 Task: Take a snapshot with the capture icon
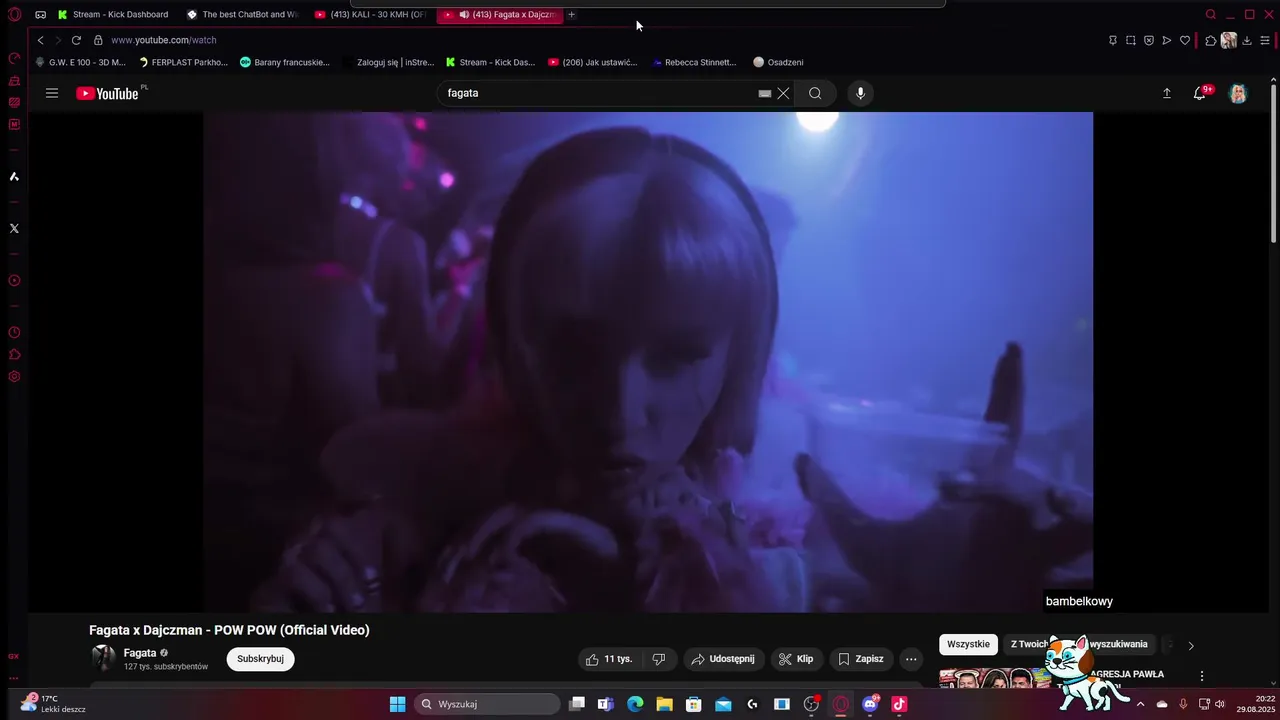1131,40
